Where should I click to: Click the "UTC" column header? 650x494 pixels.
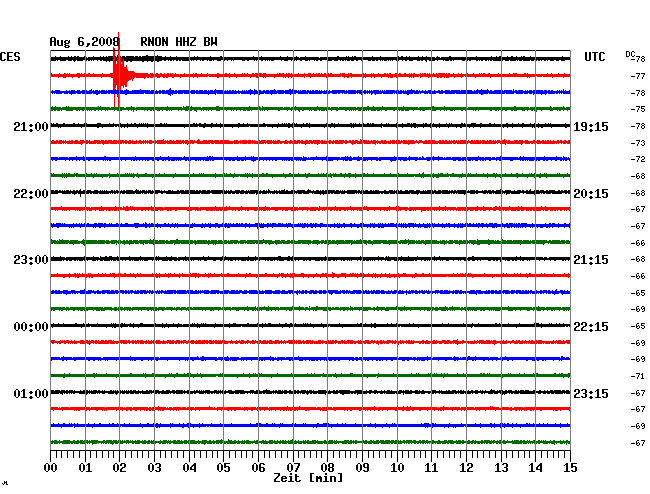(x=594, y=57)
